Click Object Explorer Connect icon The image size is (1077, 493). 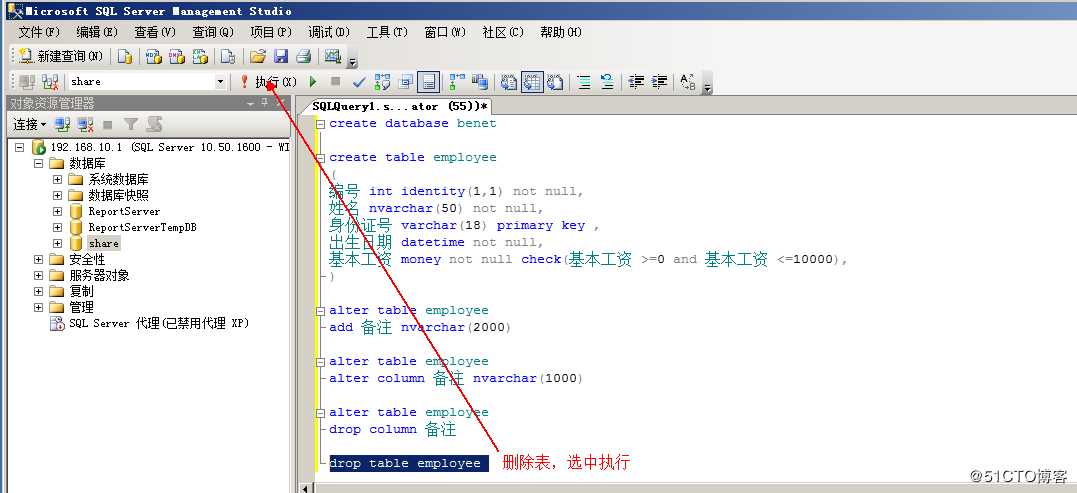[x=63, y=124]
